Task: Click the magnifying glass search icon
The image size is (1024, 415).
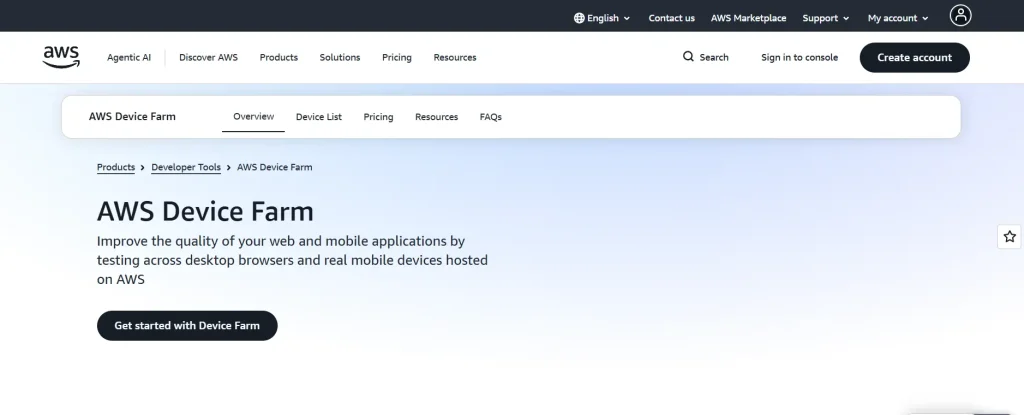Action: coord(688,57)
